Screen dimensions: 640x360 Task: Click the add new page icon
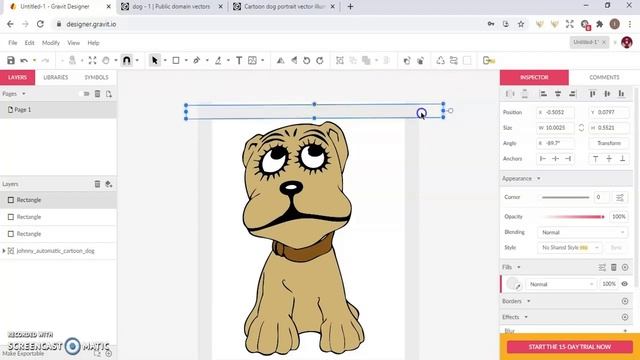[109, 94]
